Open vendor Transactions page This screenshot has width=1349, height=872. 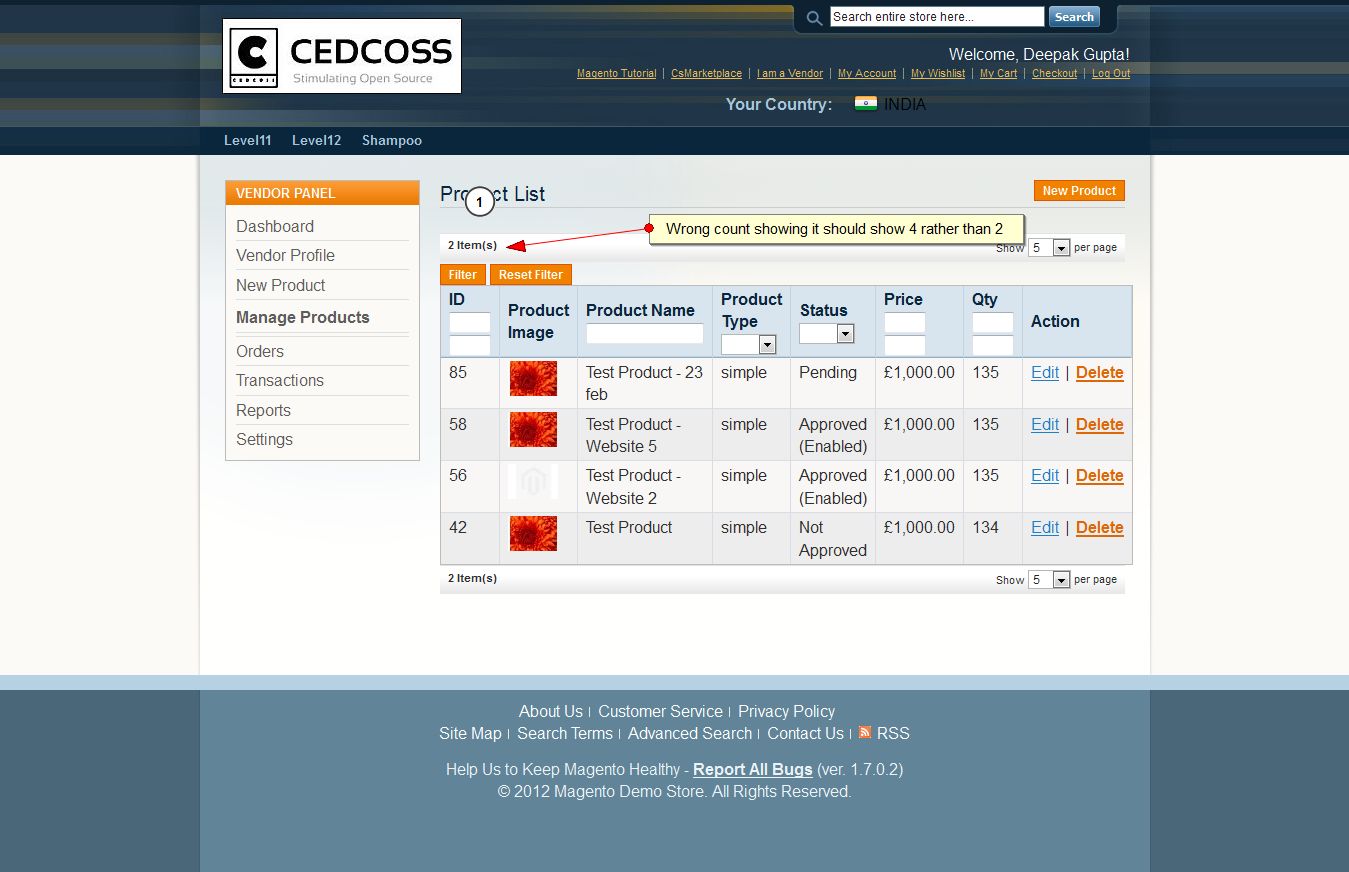280,380
